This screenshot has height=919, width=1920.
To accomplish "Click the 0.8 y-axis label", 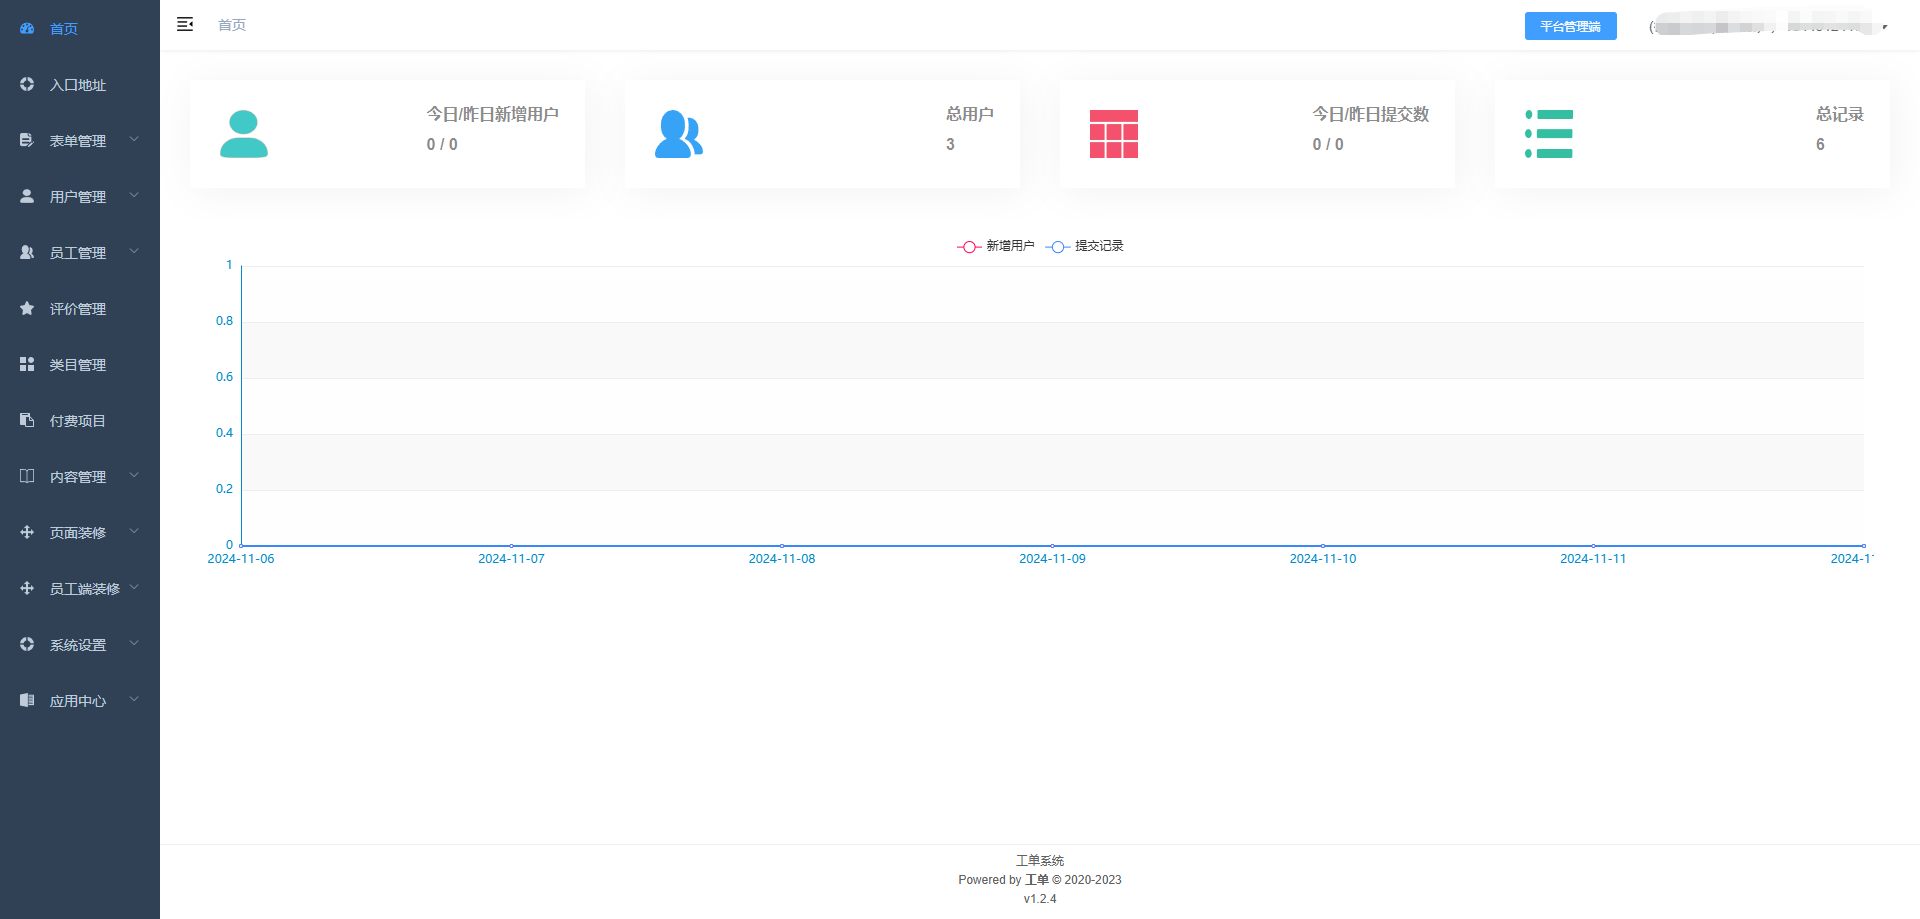I will pos(224,321).
